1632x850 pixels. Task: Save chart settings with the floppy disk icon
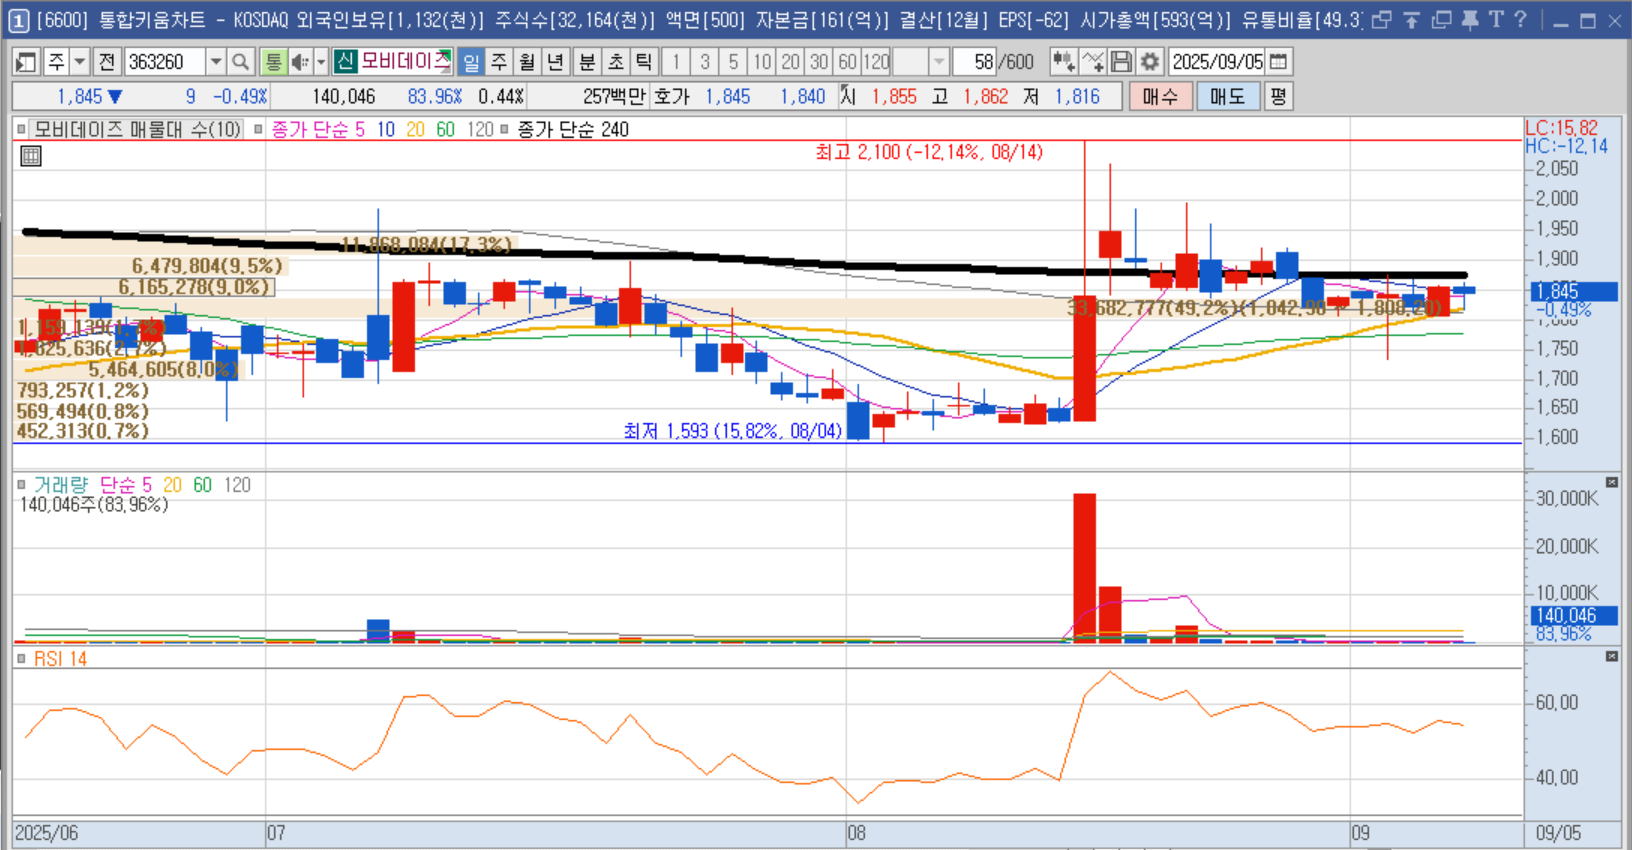click(1122, 62)
